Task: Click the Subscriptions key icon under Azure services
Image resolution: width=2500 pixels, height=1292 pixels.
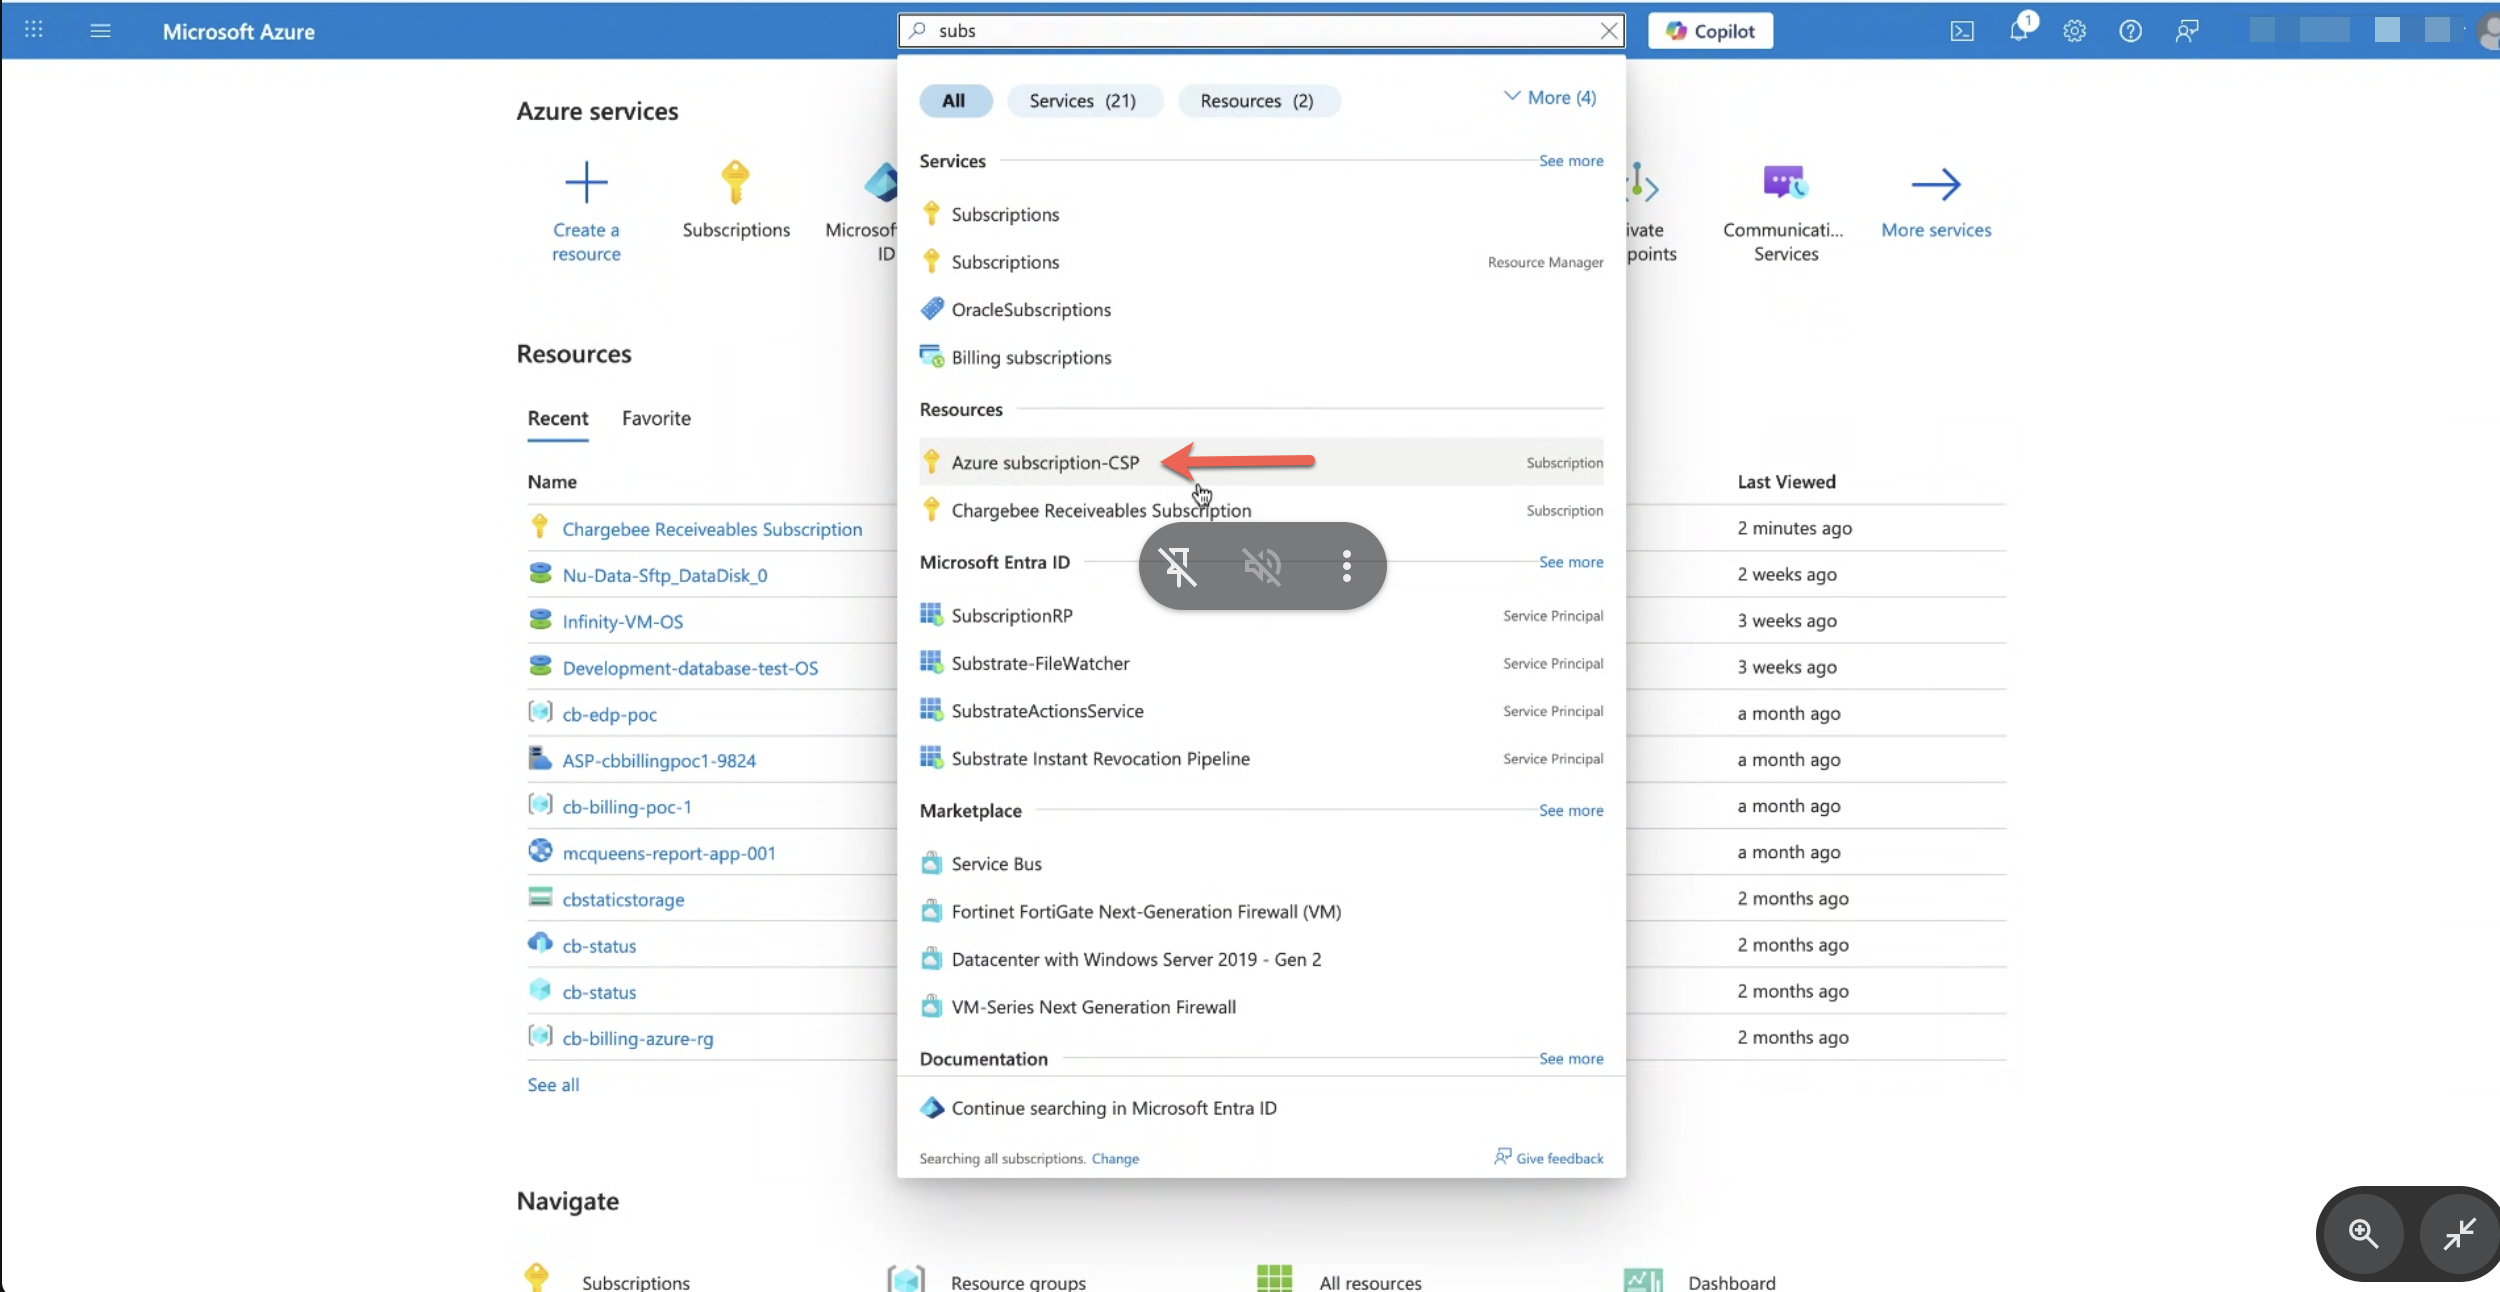Action: [735, 183]
